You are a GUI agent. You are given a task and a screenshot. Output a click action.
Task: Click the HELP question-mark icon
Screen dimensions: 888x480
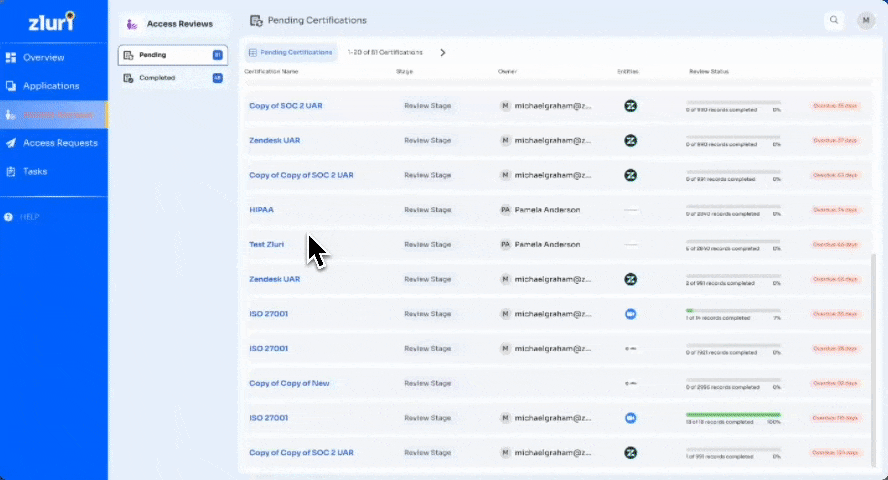tap(8, 217)
